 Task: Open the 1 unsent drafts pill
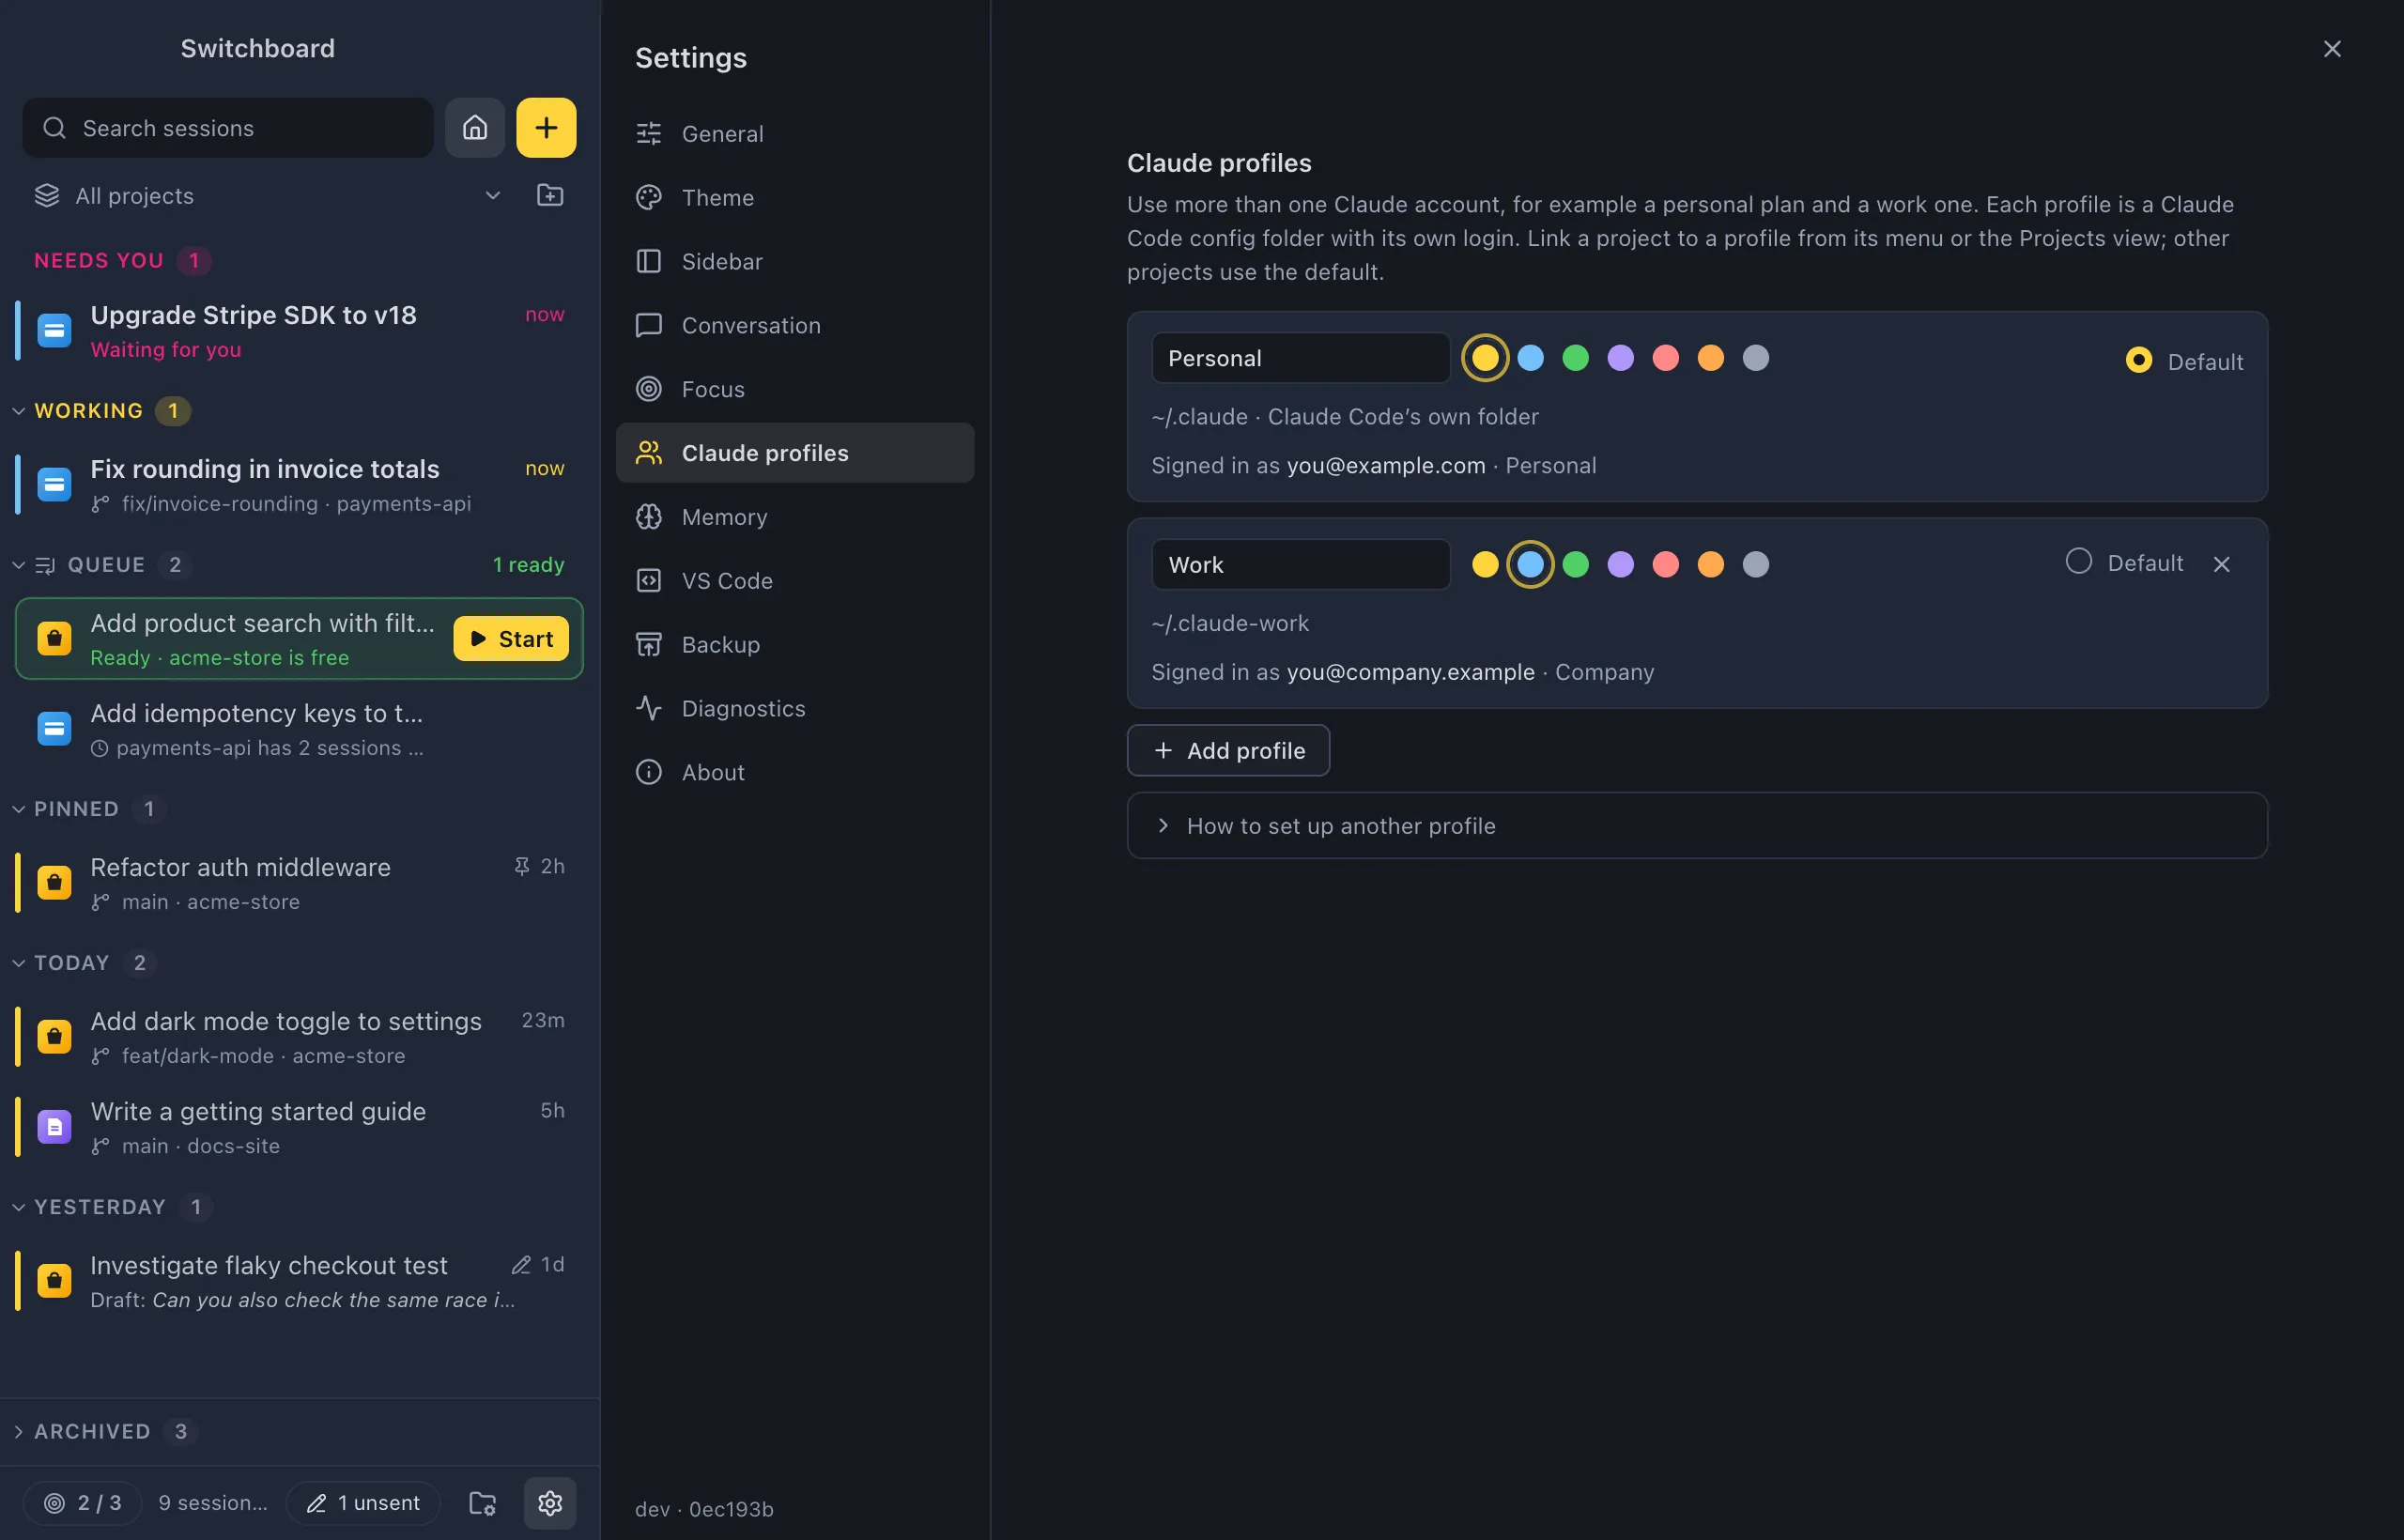coord(363,1502)
